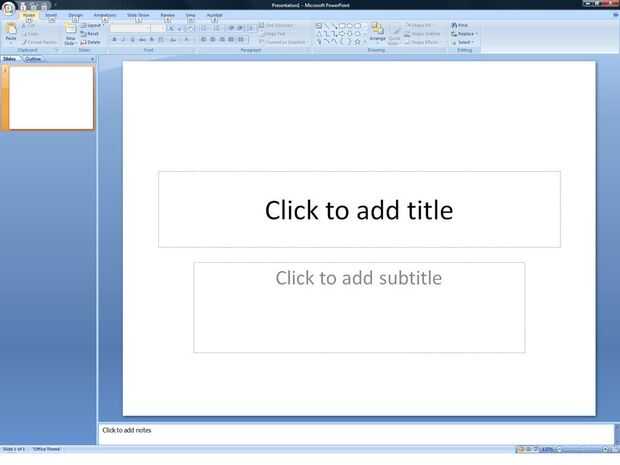The width and height of the screenshot is (620, 465).
Task: Switch to the Acrobat ribbon tab
Action: (215, 16)
